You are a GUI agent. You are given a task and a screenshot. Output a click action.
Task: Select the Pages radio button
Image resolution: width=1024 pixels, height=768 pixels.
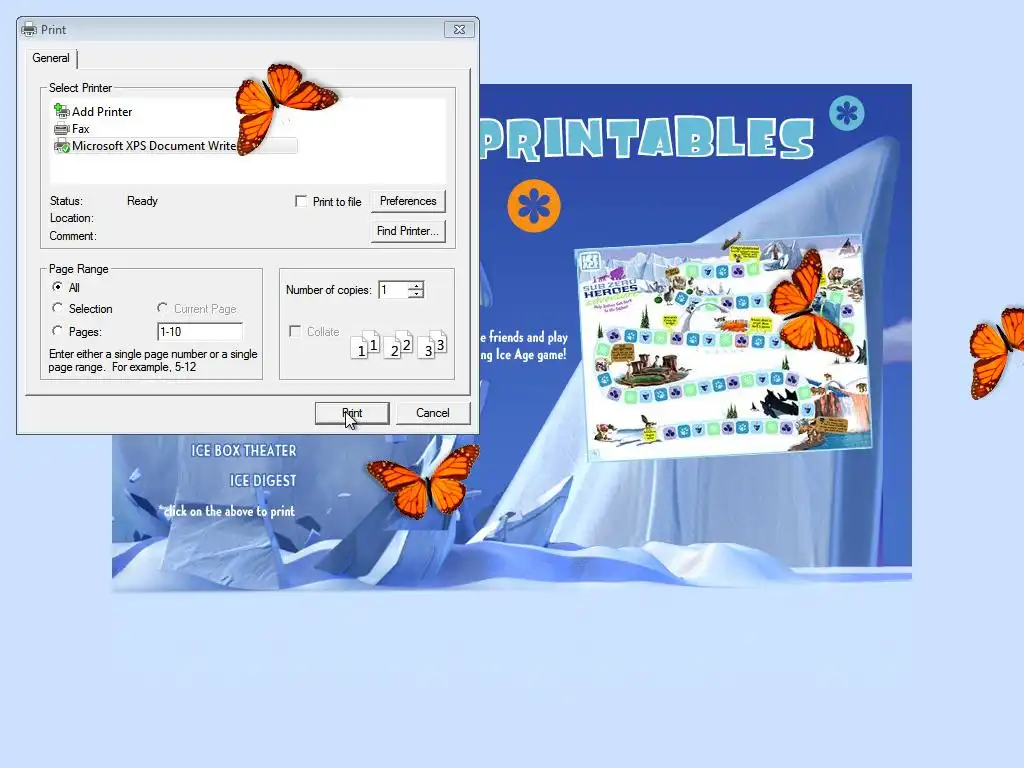pyautogui.click(x=57, y=330)
